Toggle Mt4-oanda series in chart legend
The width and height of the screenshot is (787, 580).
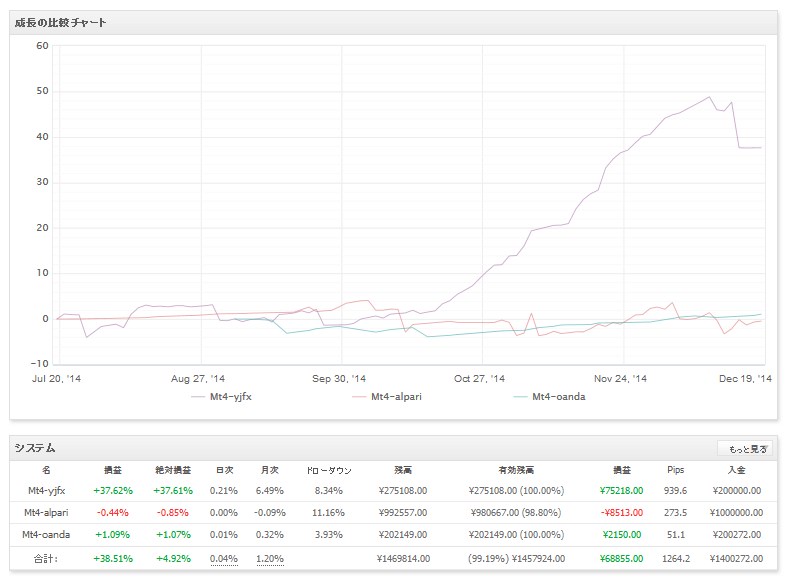[550, 397]
